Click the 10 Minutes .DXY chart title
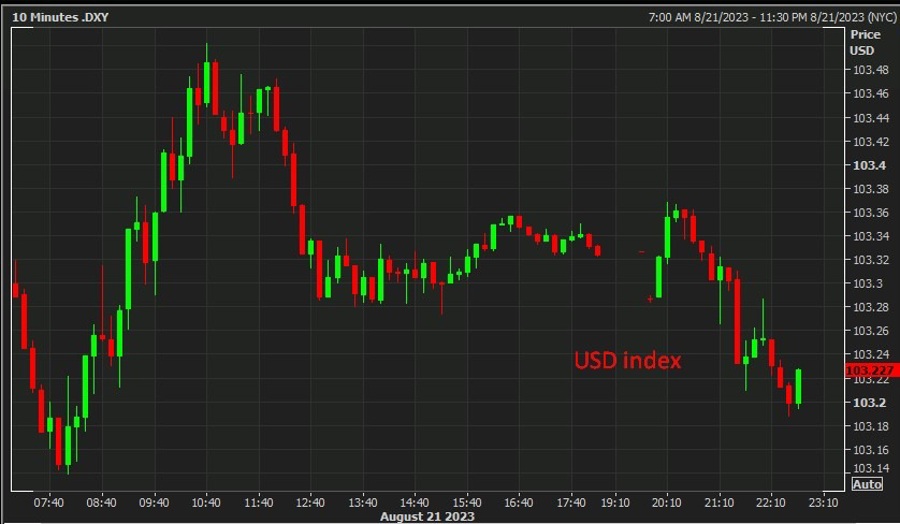The width and height of the screenshot is (900, 524). (x=60, y=17)
